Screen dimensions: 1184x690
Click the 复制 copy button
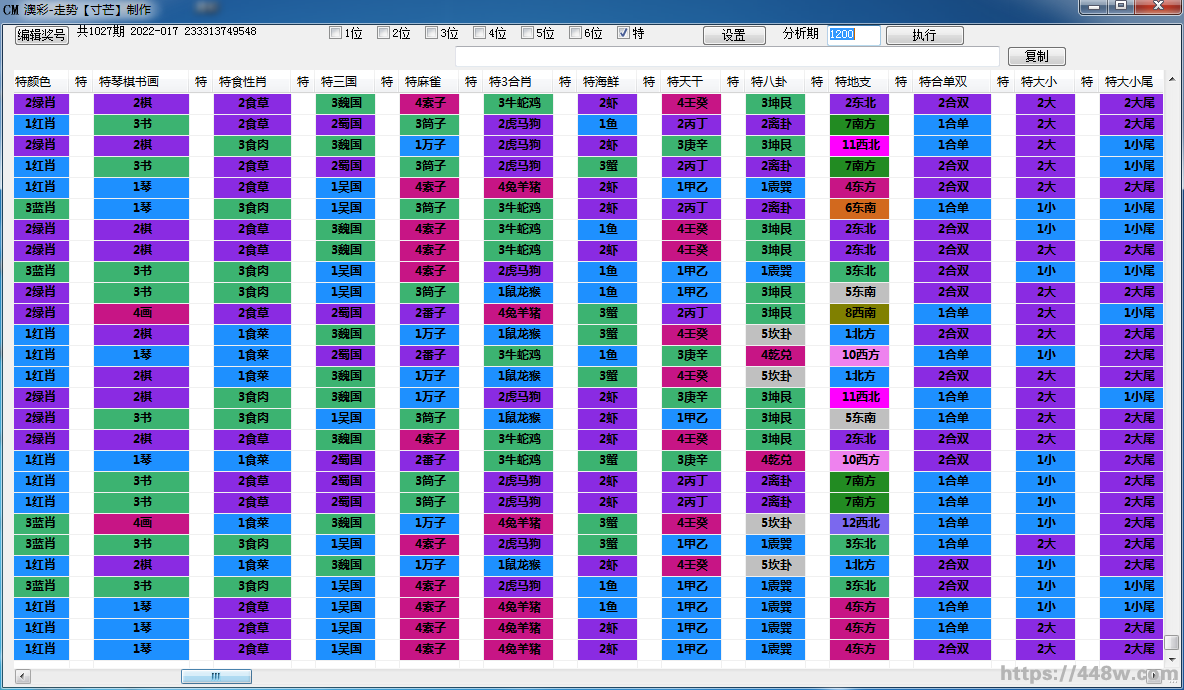pos(1037,57)
